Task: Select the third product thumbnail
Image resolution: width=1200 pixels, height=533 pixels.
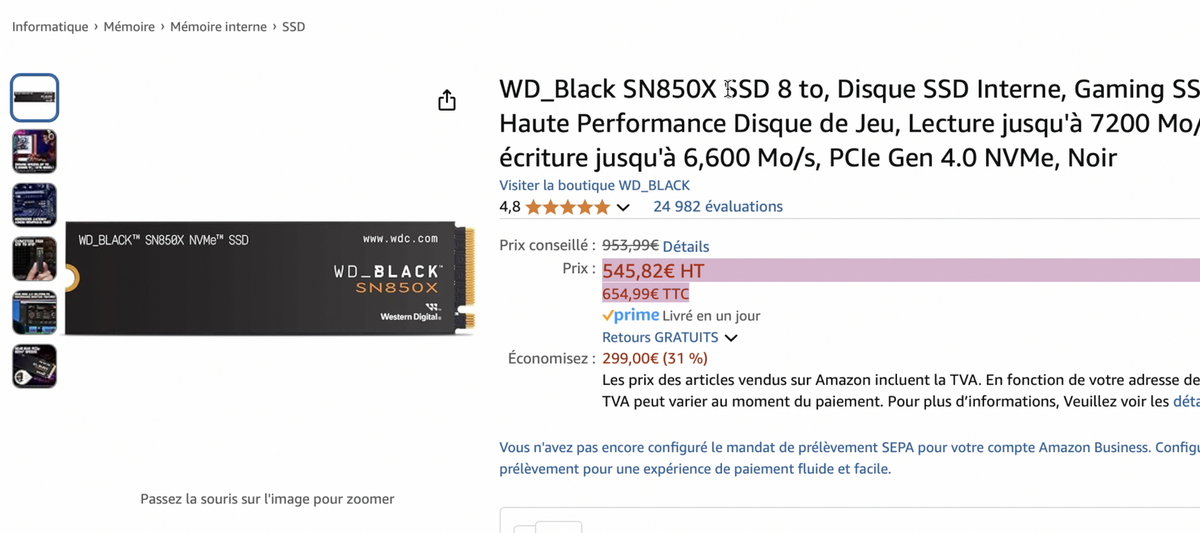Action: click(x=34, y=205)
